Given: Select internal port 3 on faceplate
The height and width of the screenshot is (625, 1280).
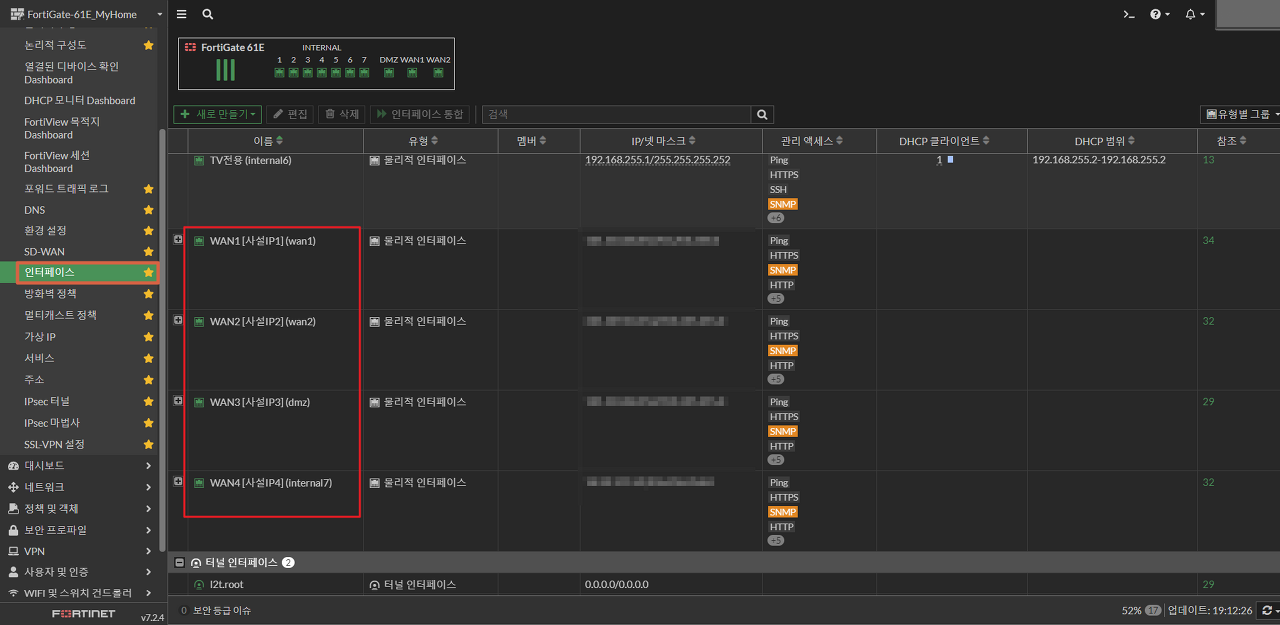Looking at the screenshot, I should point(308,73).
